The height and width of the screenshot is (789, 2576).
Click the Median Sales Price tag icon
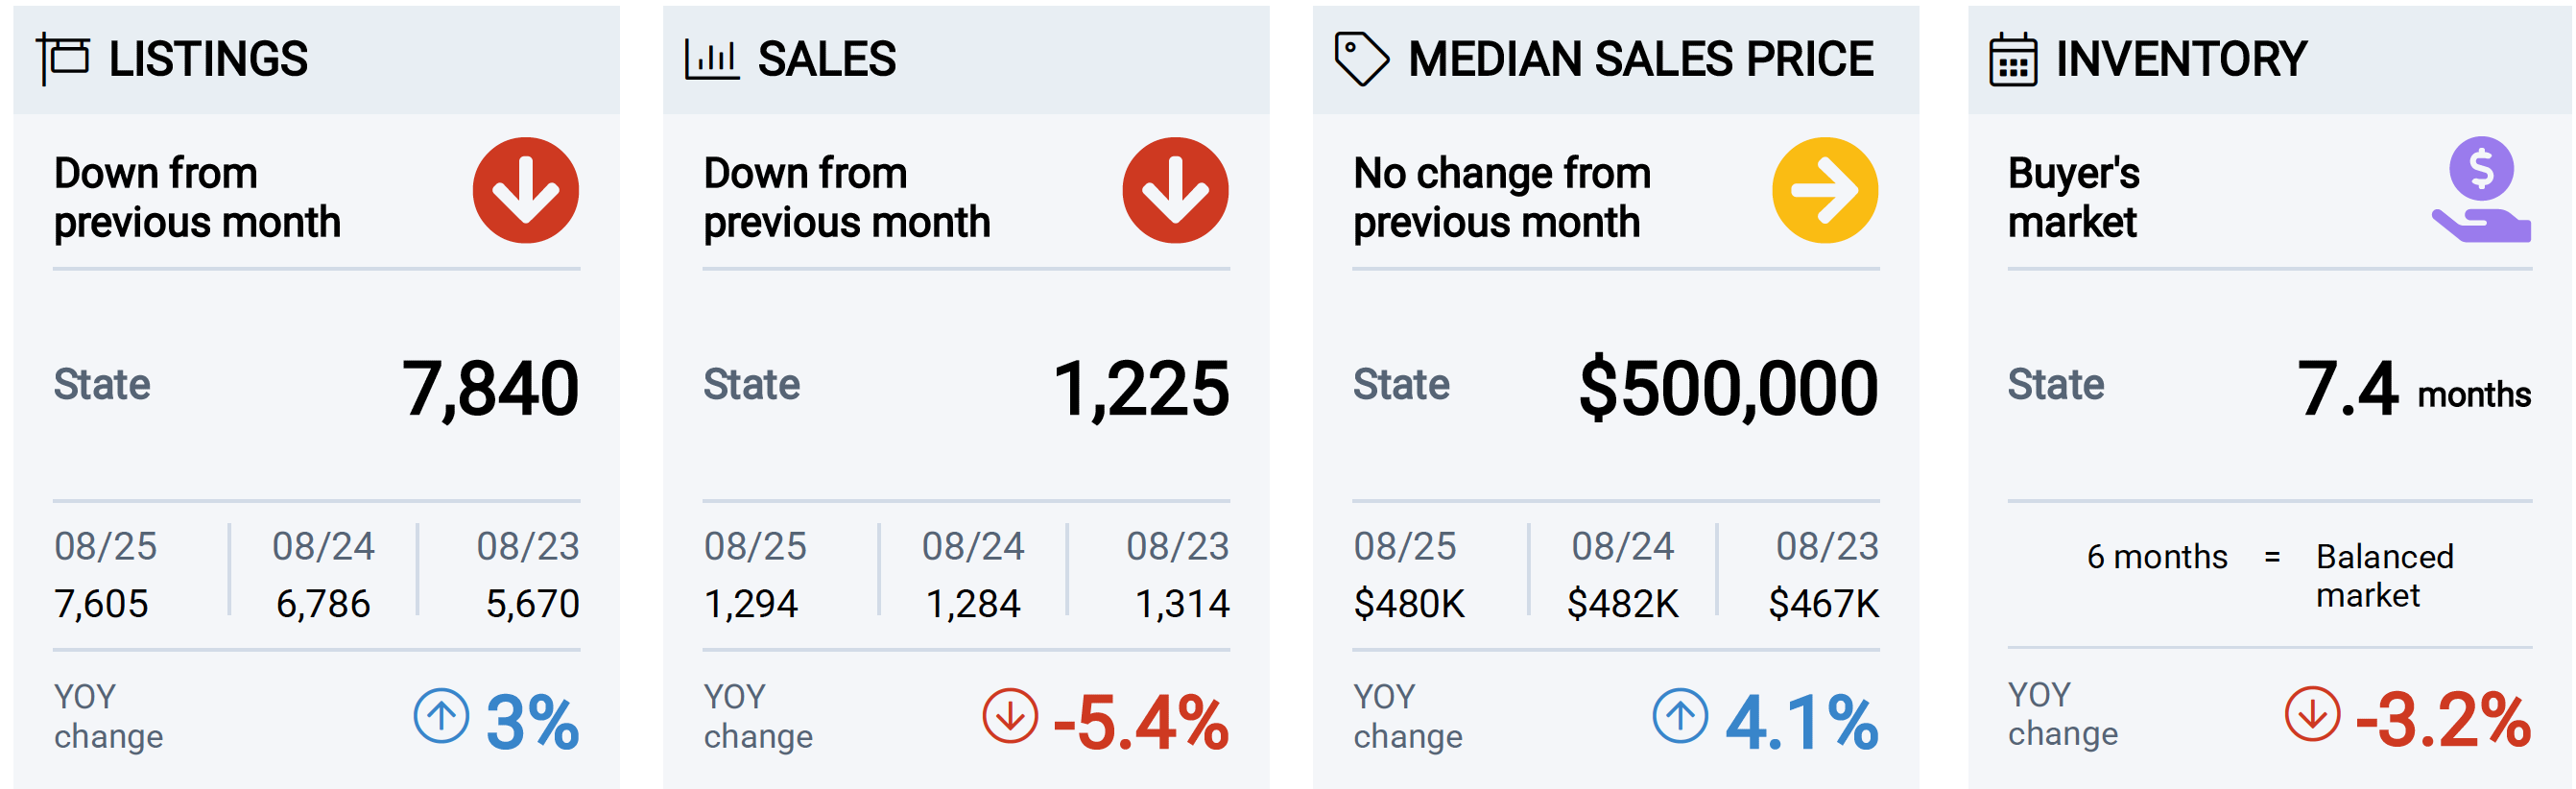1361,59
